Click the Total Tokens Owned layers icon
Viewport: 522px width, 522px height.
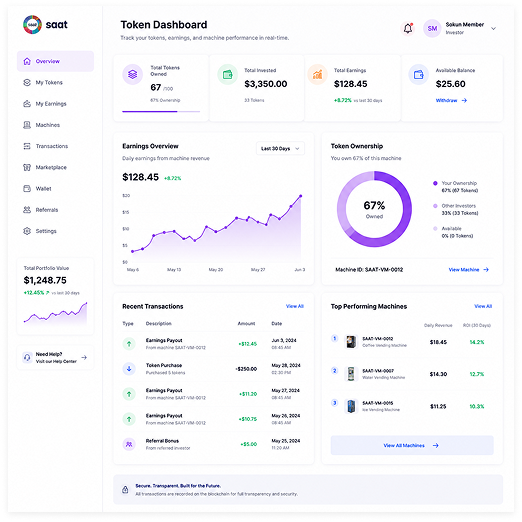[133, 74]
